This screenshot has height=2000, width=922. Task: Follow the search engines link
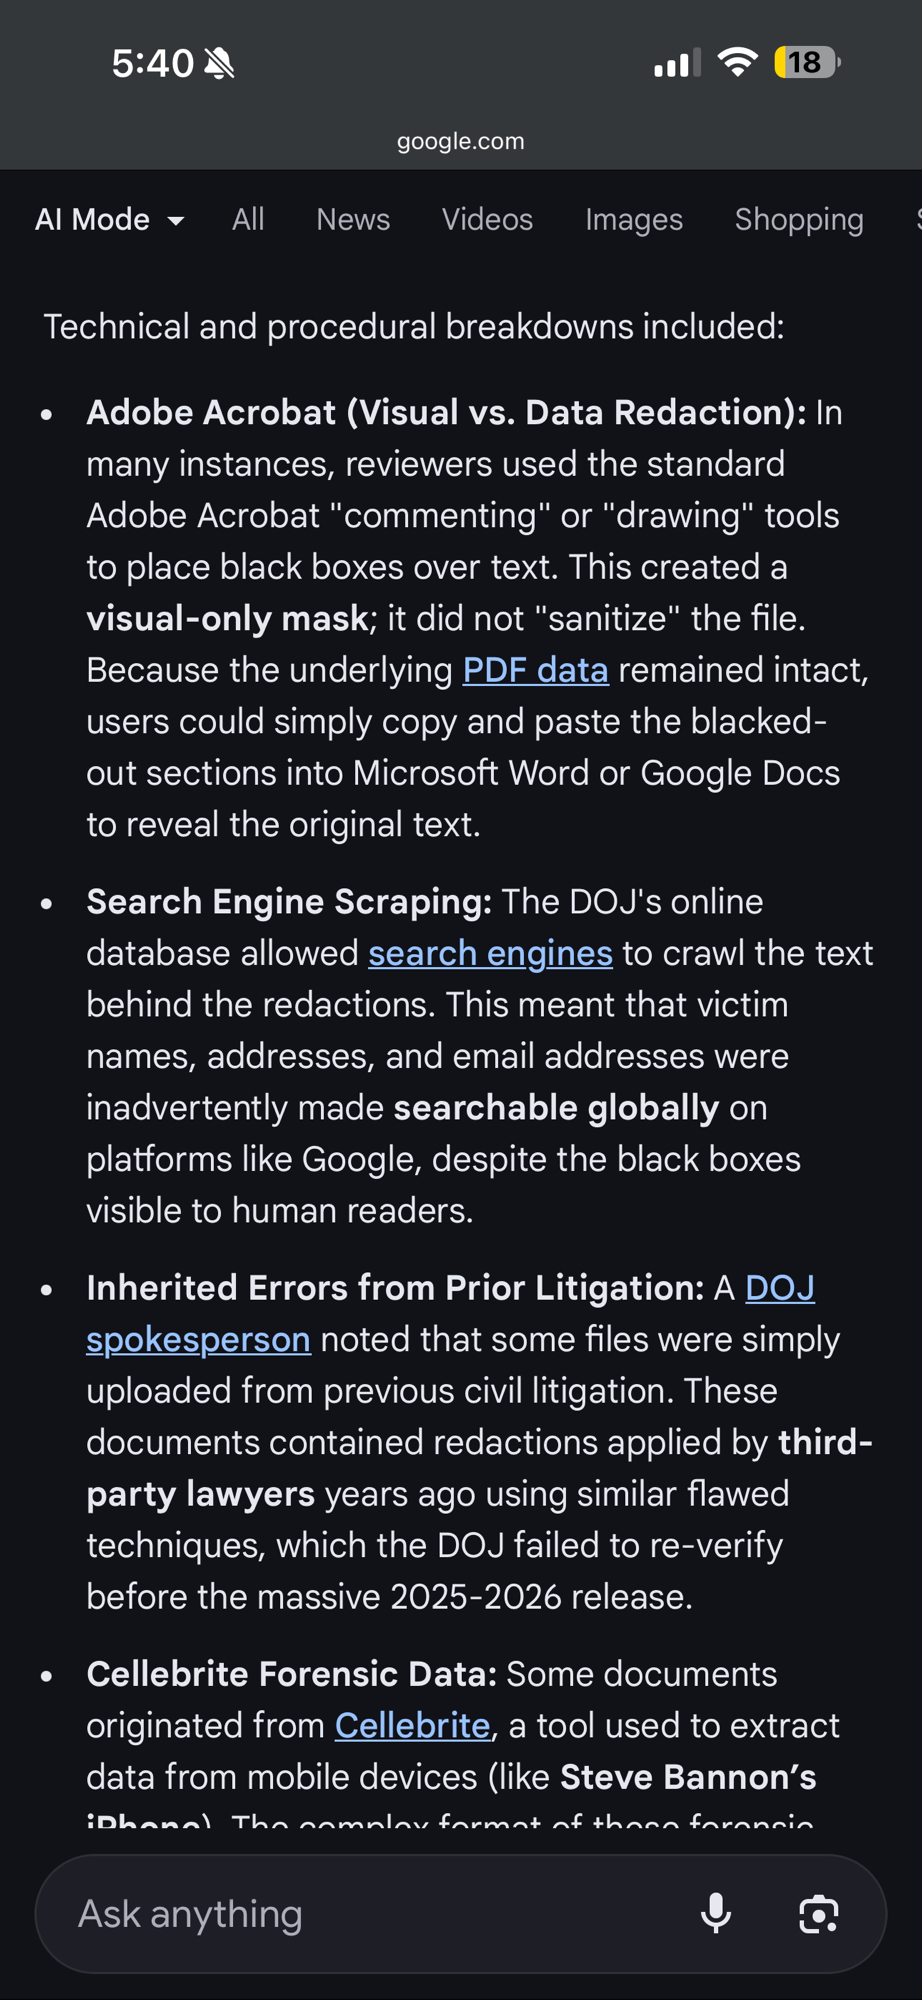pyautogui.click(x=490, y=953)
